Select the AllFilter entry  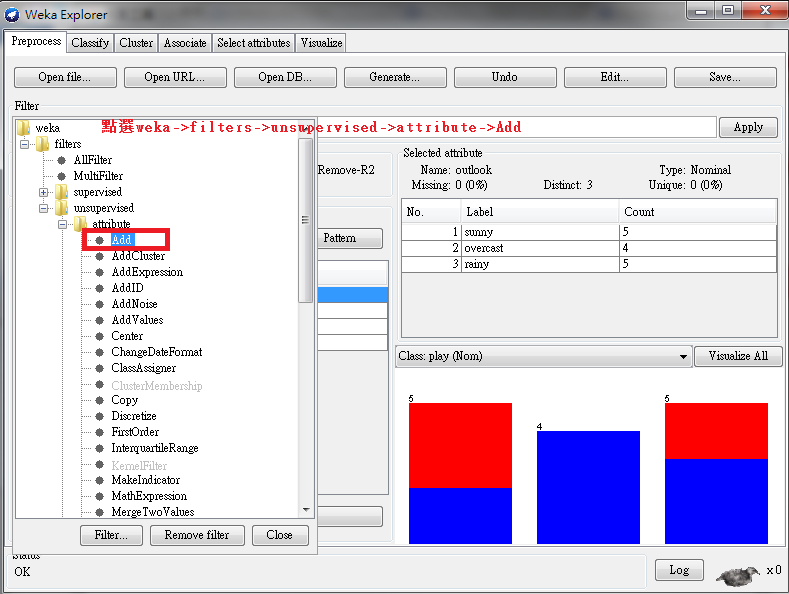(x=93, y=160)
